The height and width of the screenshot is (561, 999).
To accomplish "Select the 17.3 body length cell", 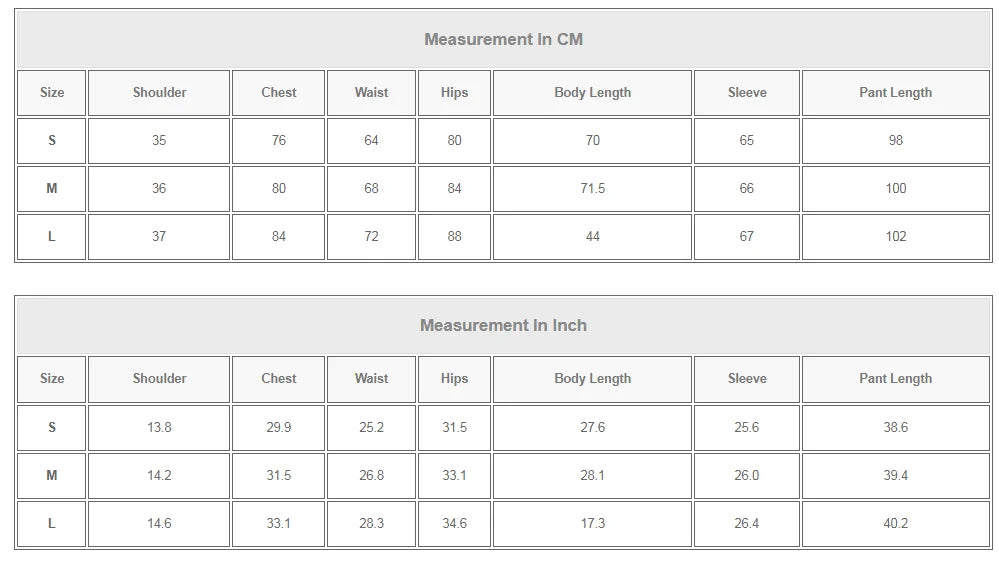I will [593, 524].
